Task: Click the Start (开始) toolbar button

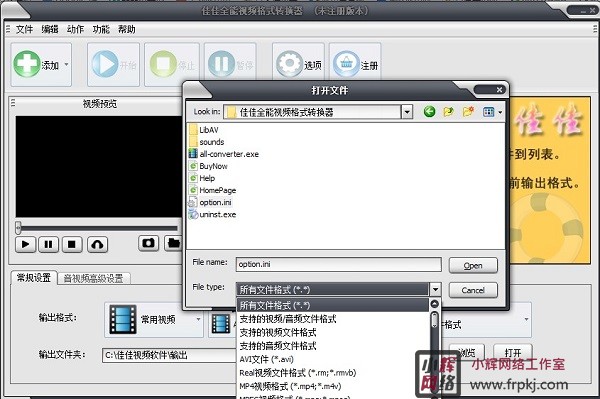Action: pyautogui.click(x=113, y=64)
